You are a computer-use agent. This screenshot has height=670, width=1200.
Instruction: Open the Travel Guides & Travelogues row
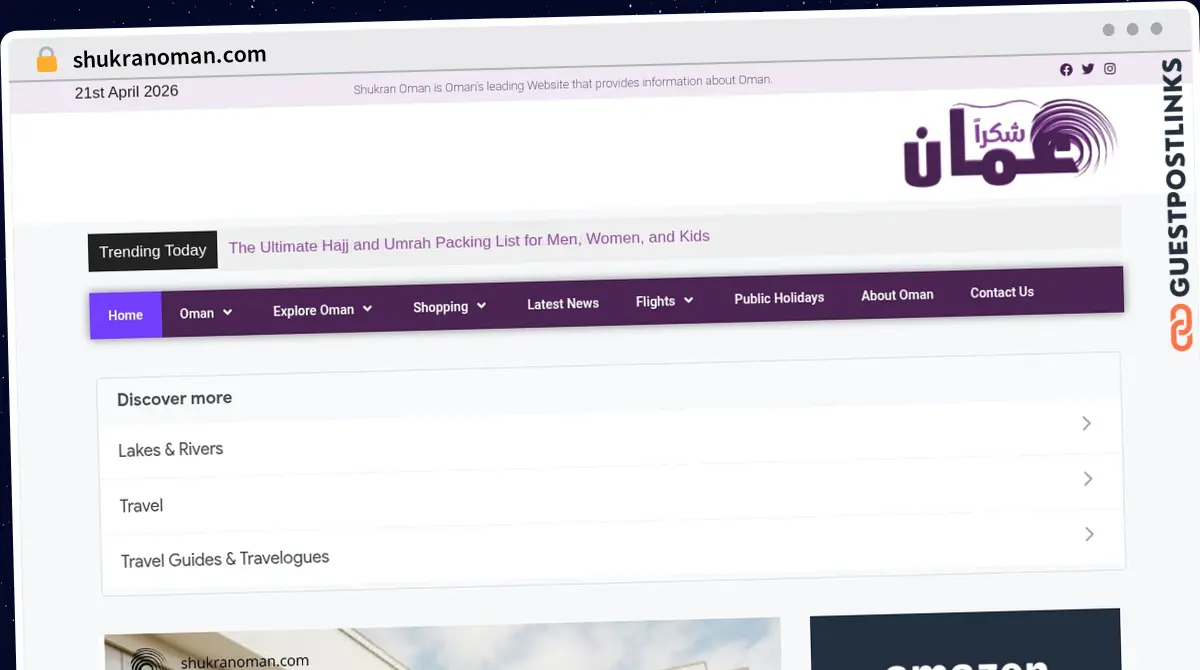pyautogui.click(x=225, y=559)
